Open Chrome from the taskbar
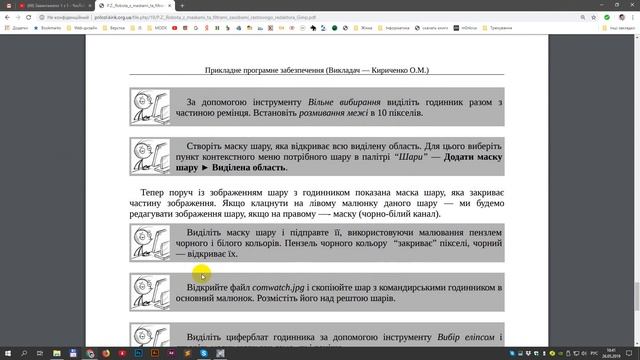 90,353
